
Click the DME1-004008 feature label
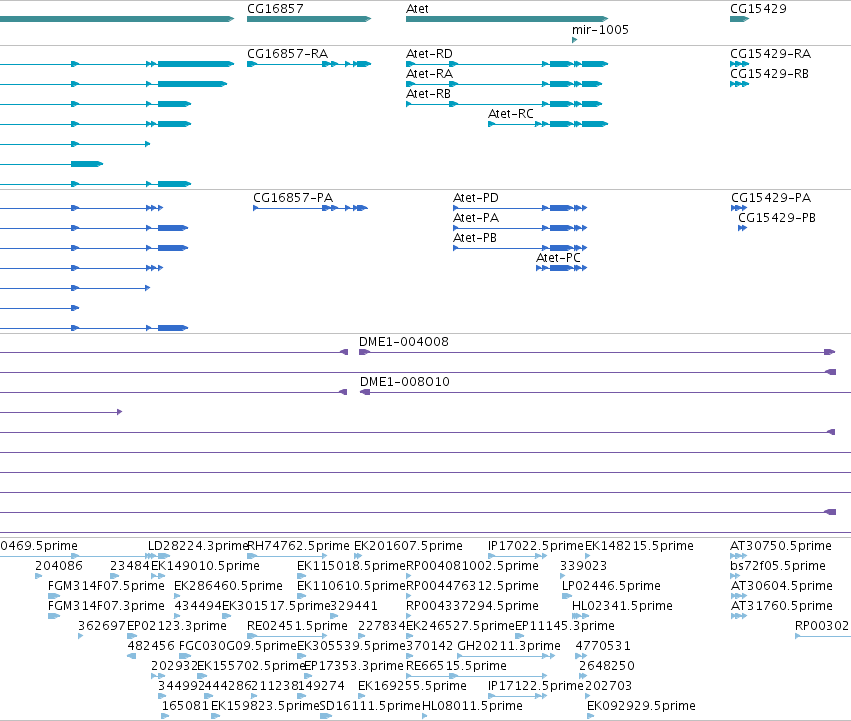coord(404,342)
